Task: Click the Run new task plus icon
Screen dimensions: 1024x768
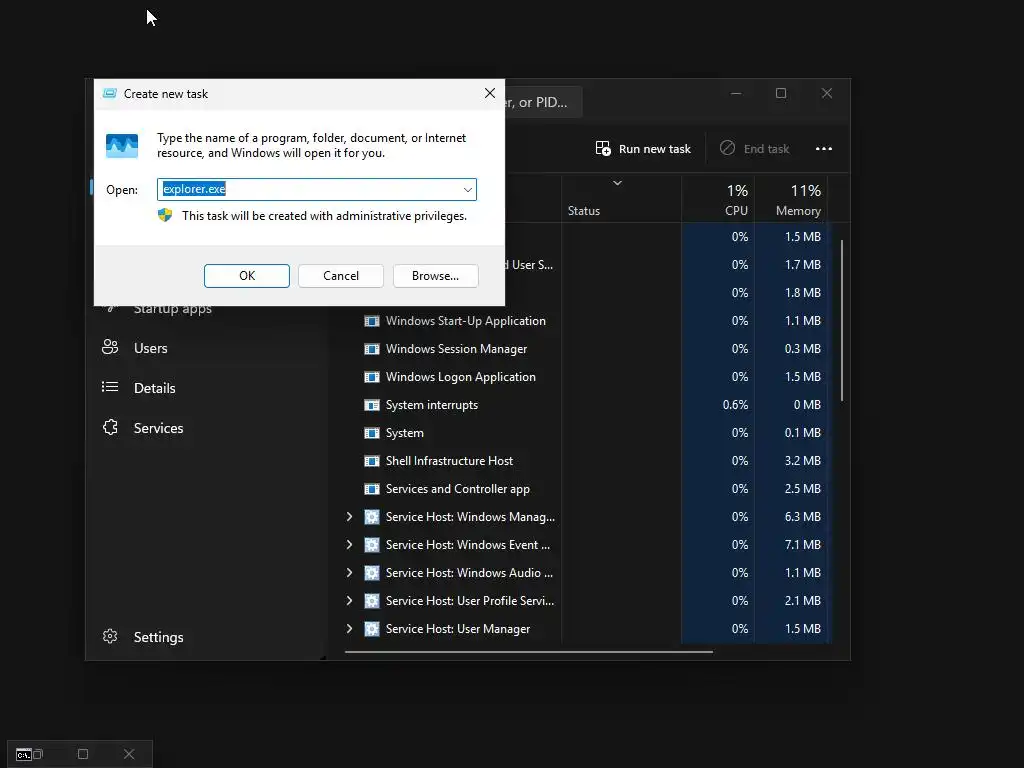Action: point(603,149)
